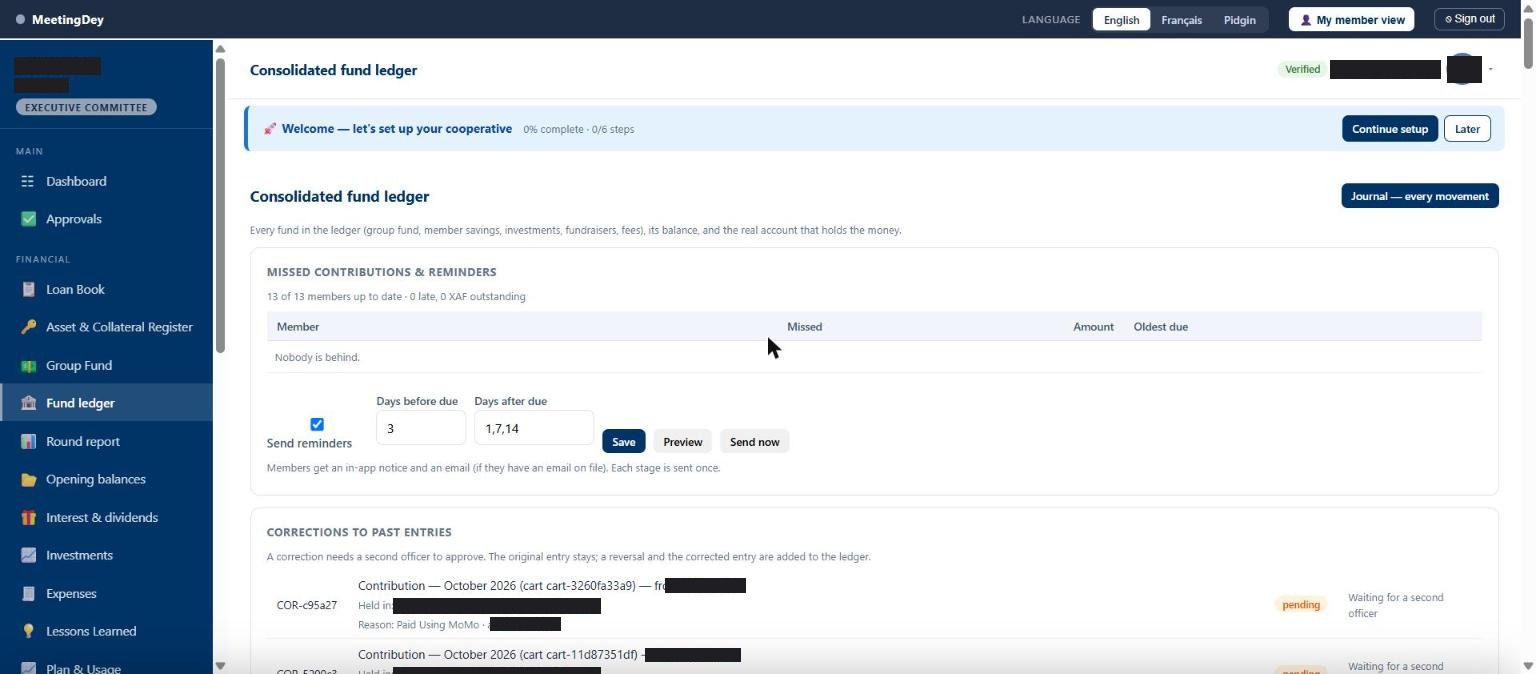Click the sidebar scrollbar down arrow
Screen dimensions: 1536x674
tap(220, 666)
